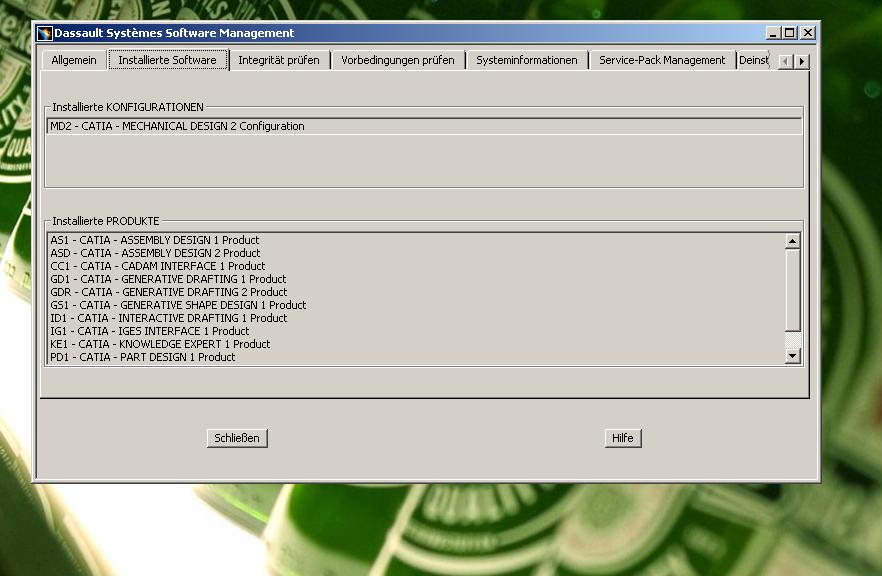Go to the Systeminformationen tab

coord(526,60)
